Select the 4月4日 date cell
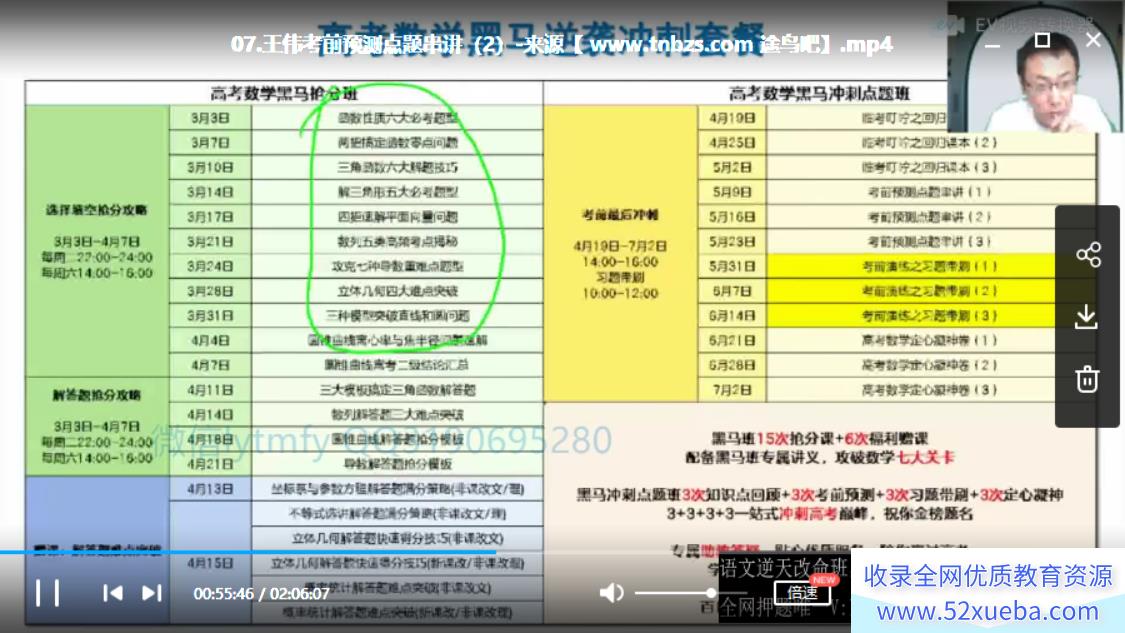Viewport: 1125px width, 633px height. pyautogui.click(x=210, y=340)
